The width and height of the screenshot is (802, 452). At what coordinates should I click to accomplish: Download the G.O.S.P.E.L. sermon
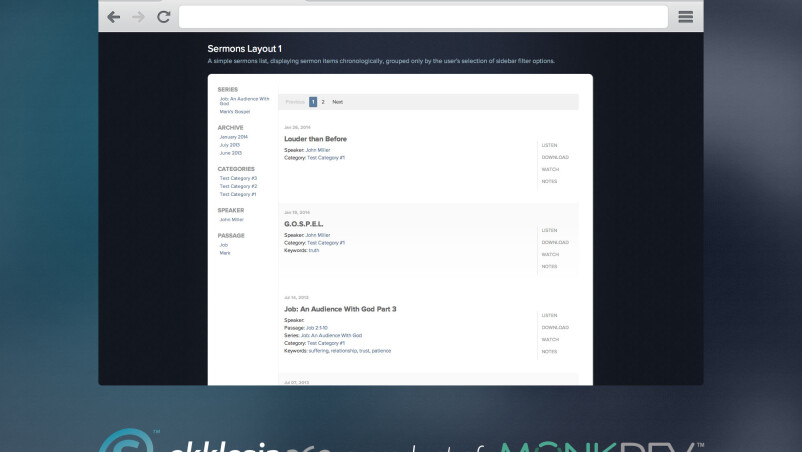(555, 242)
